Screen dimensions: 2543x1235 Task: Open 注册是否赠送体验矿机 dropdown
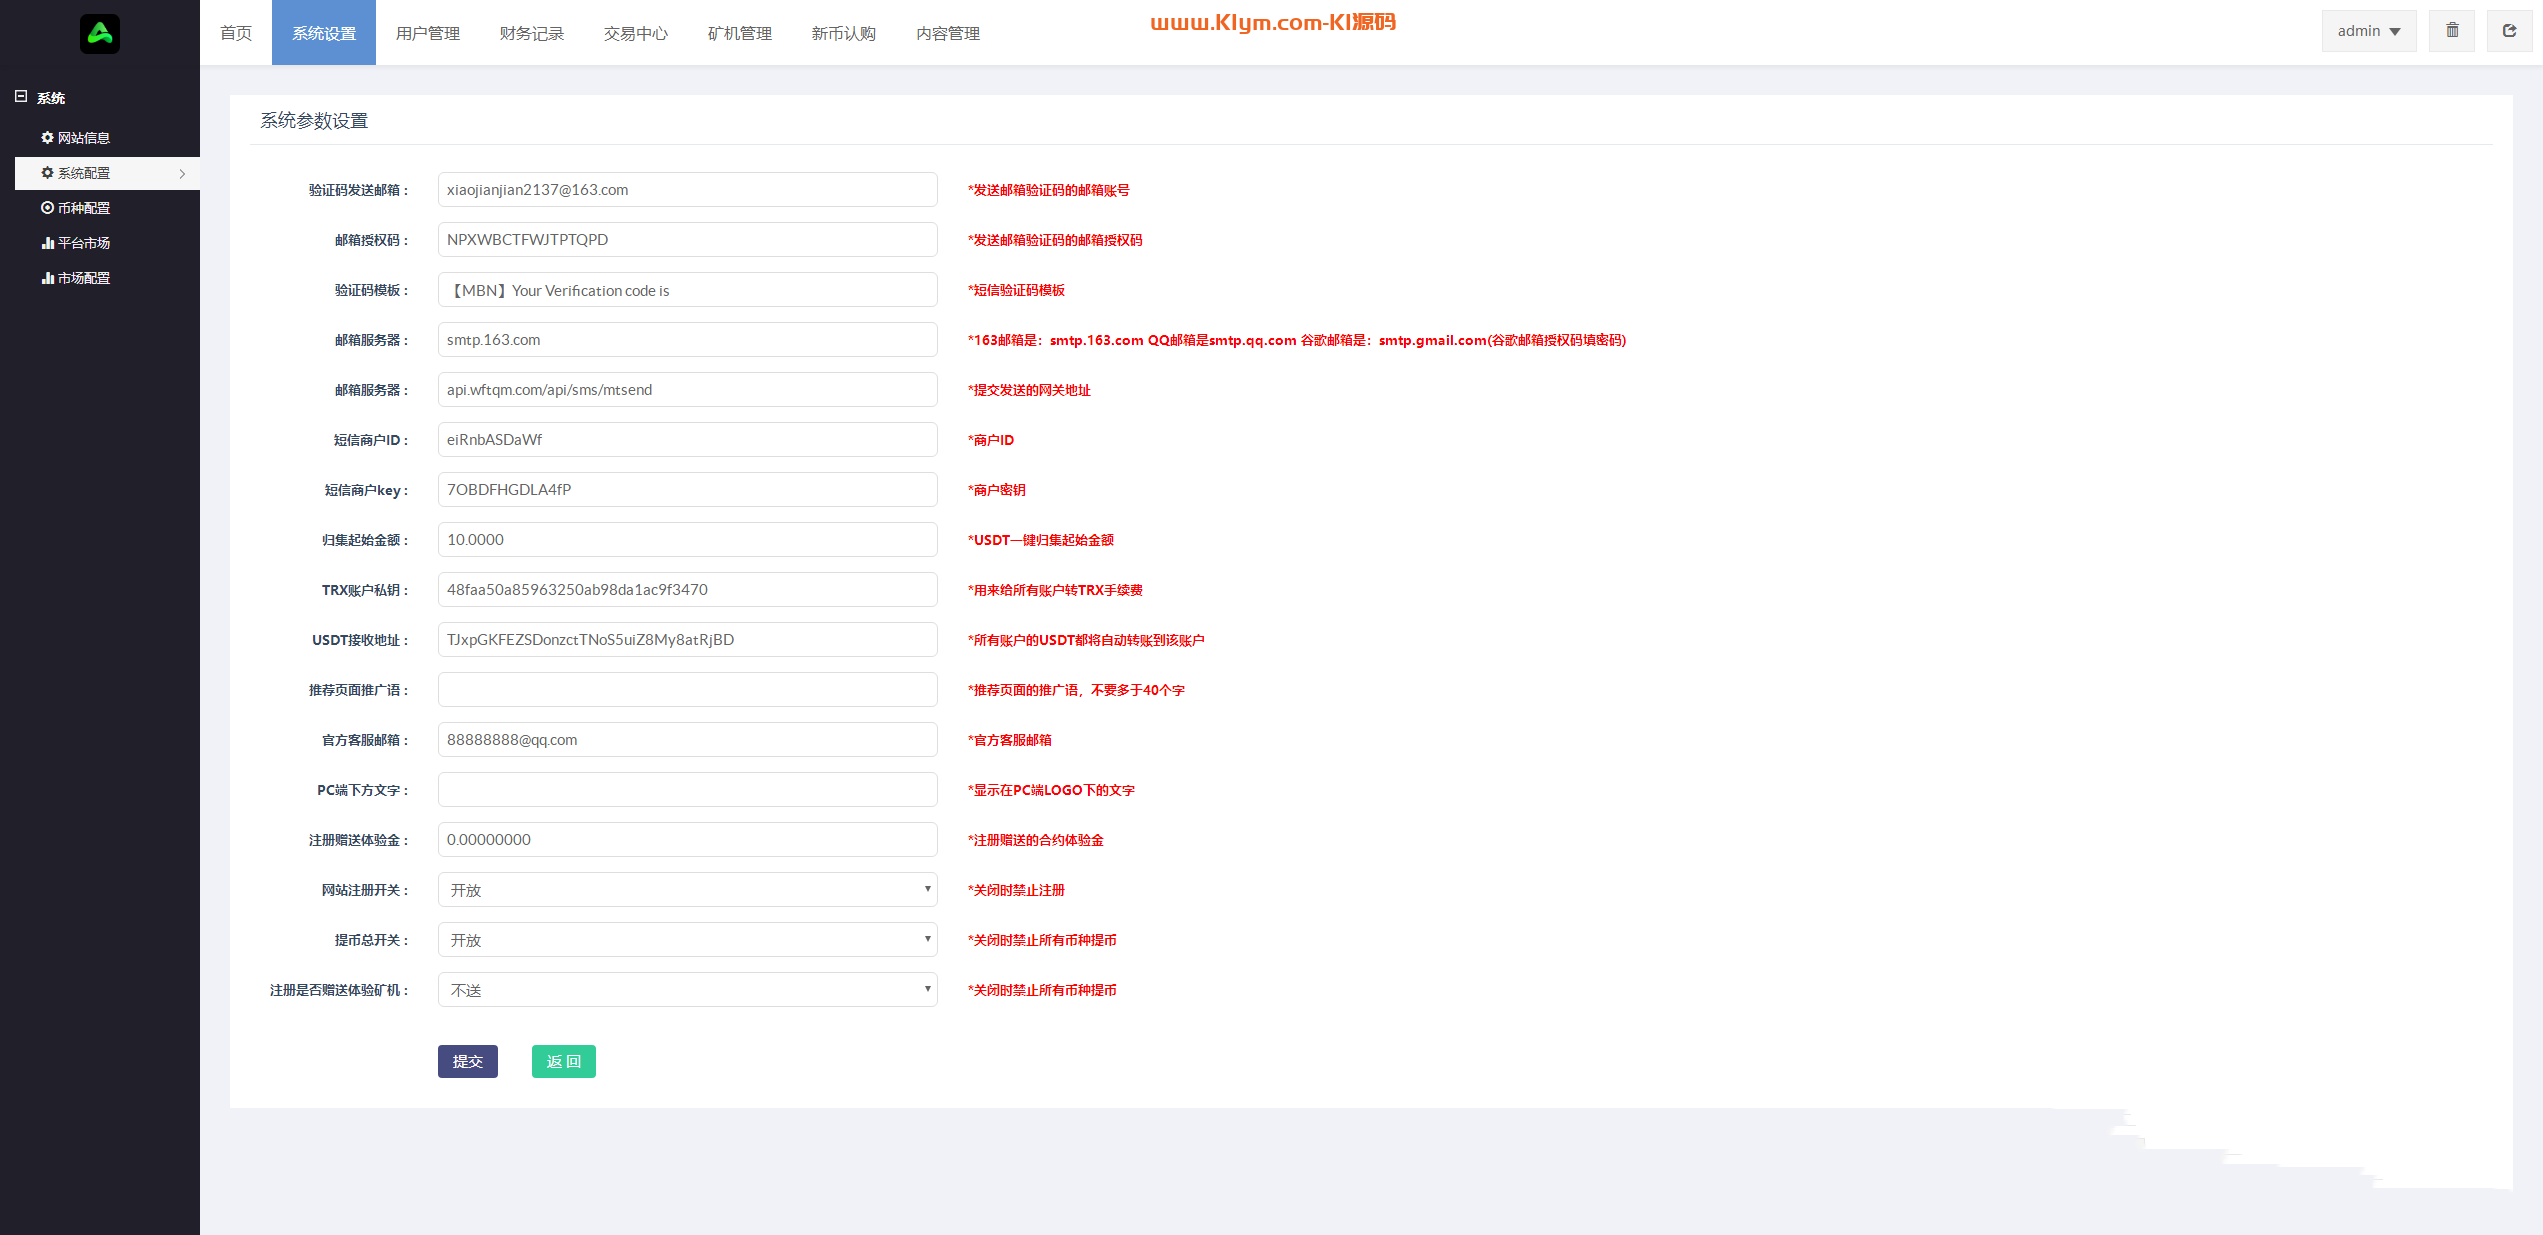click(x=687, y=990)
